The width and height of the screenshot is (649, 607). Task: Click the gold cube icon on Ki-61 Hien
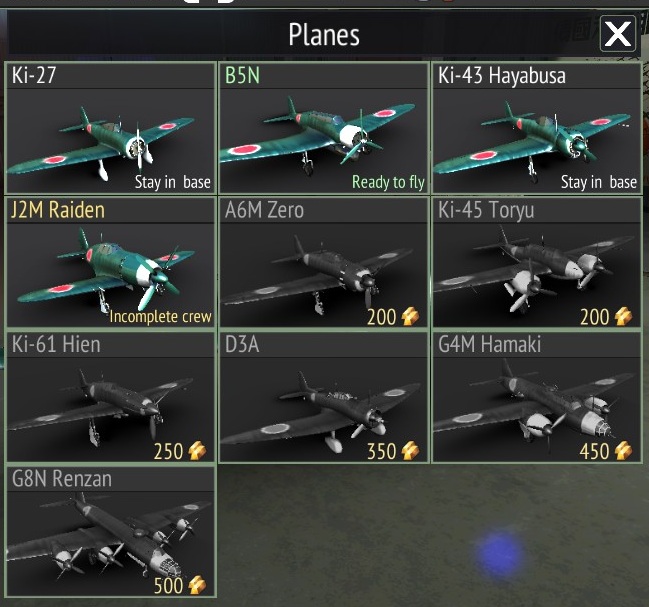pos(197,451)
